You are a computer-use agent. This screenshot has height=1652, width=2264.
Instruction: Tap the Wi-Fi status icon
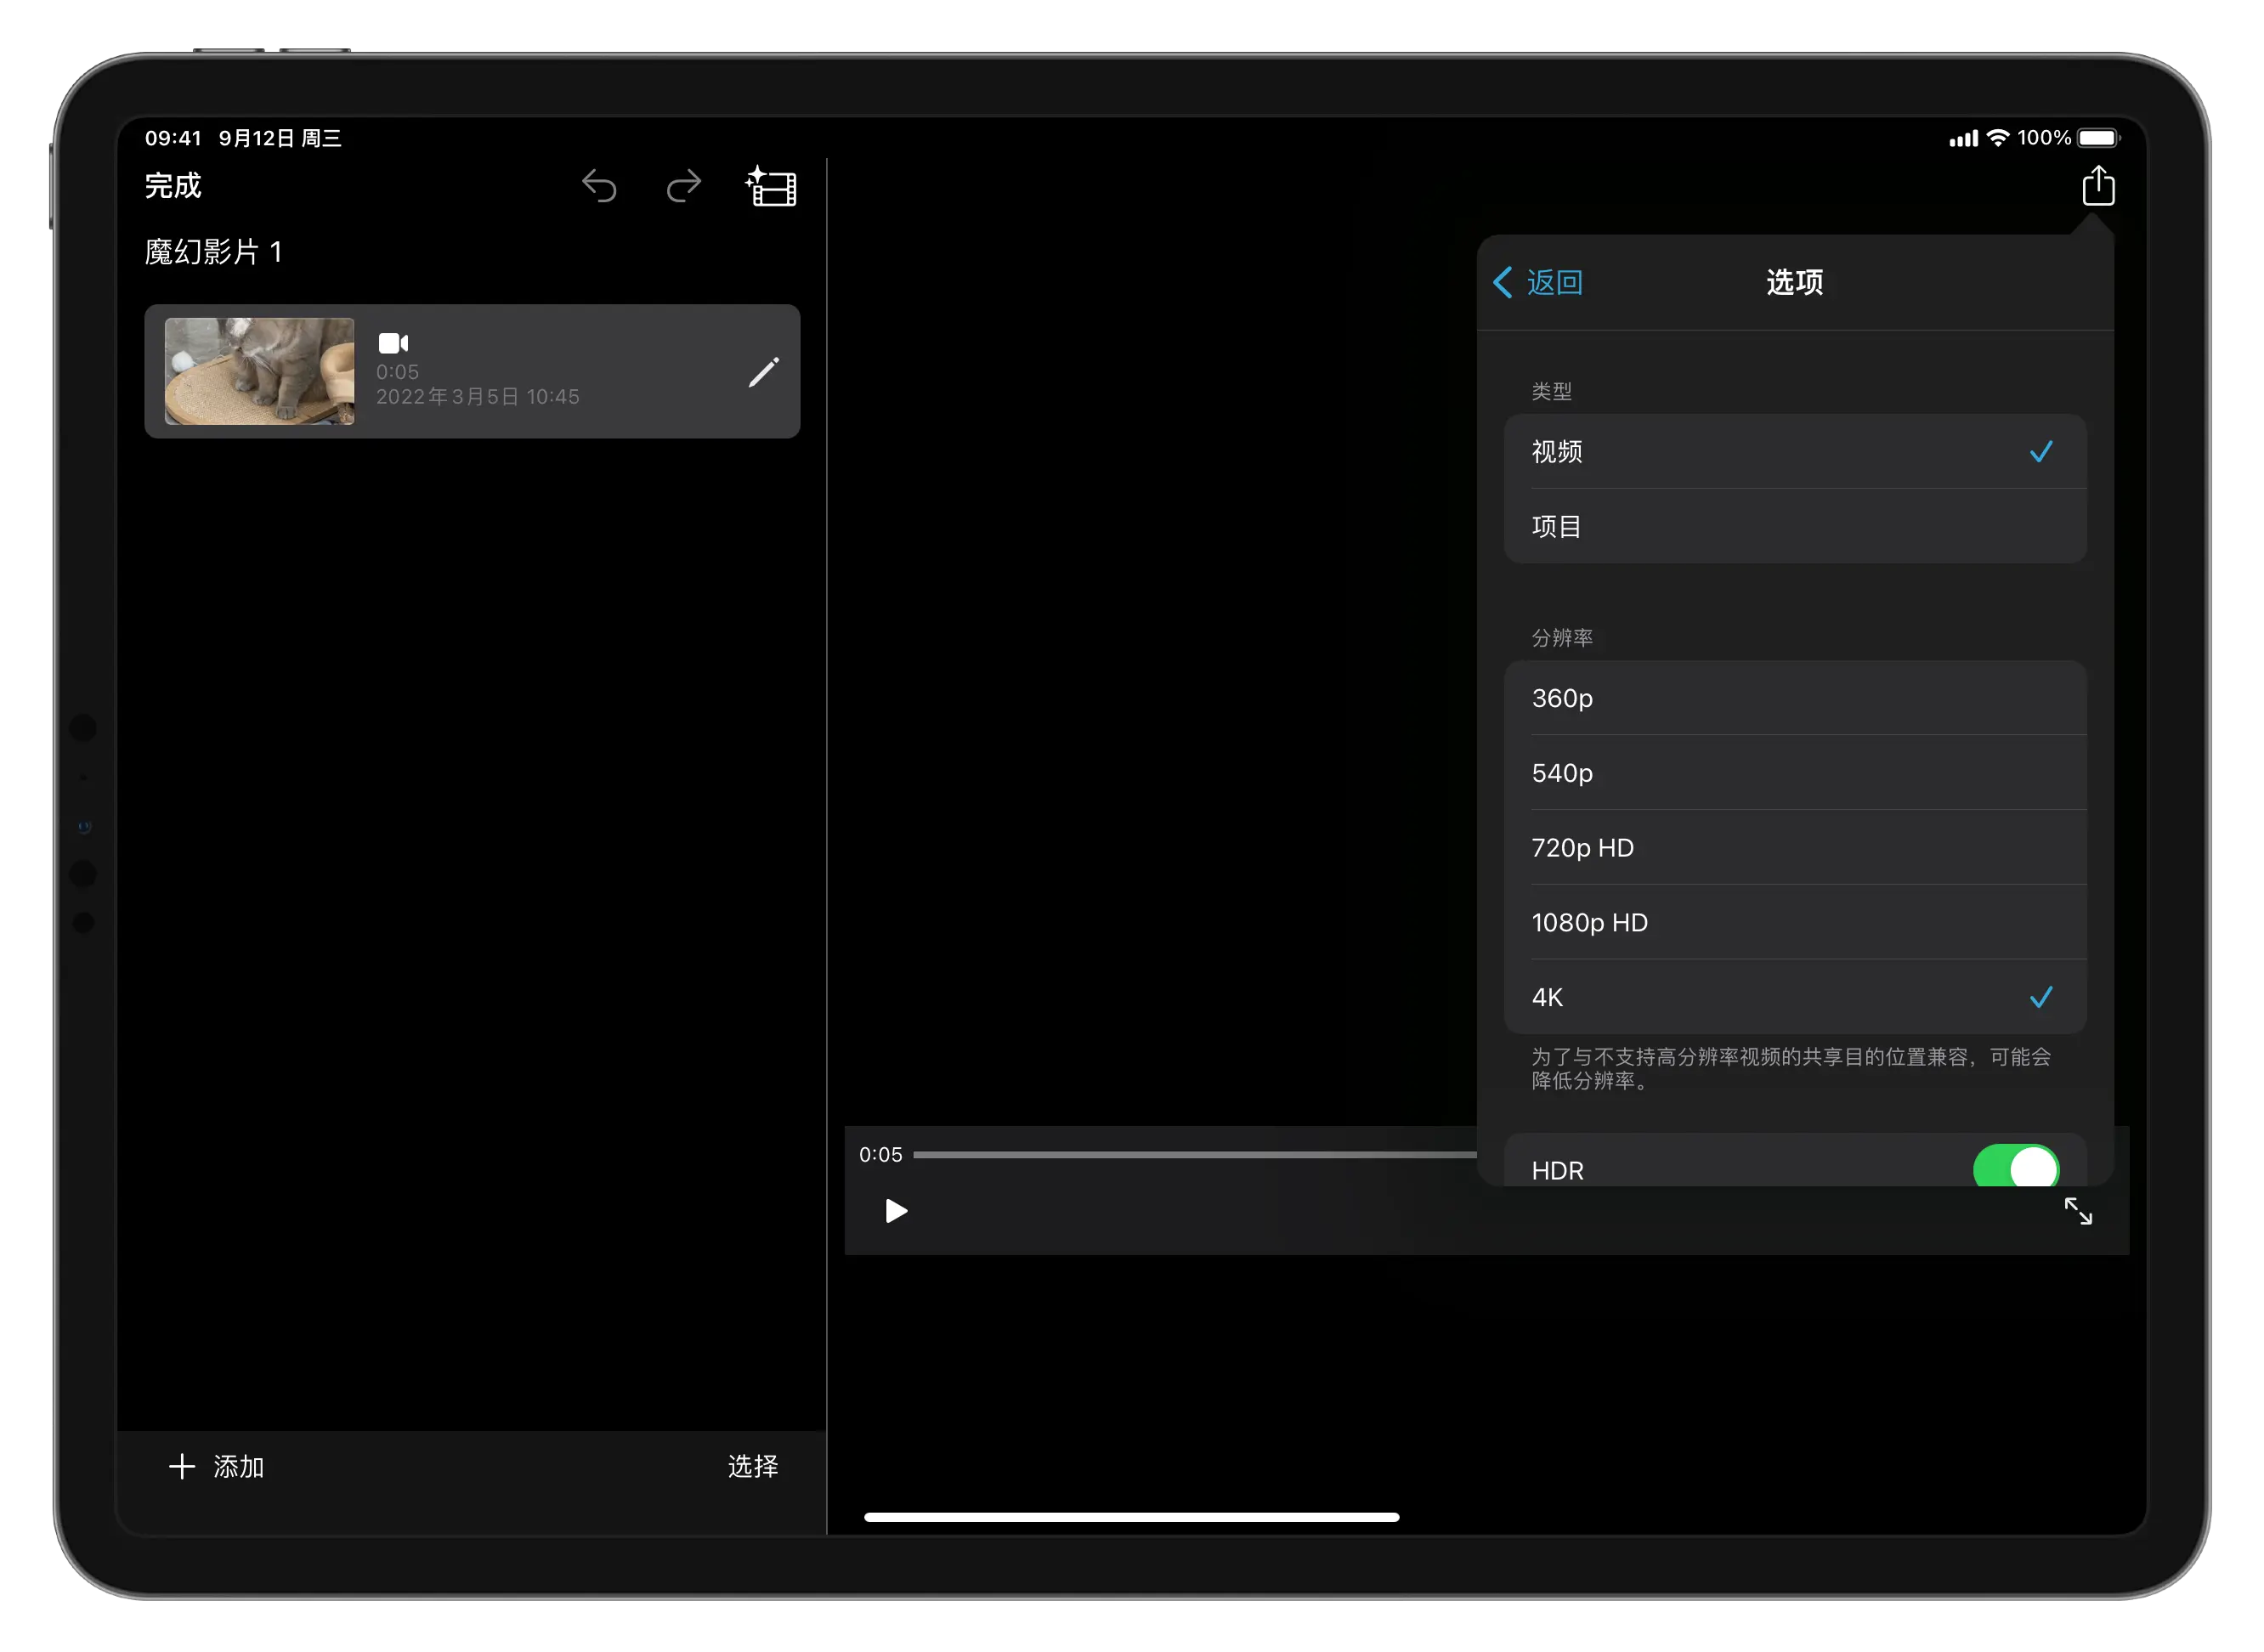(1997, 138)
